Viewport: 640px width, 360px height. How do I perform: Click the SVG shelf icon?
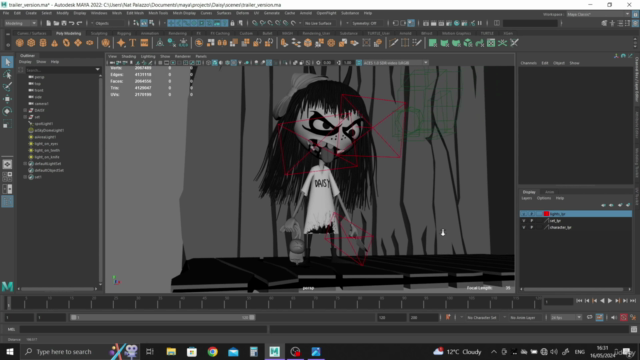pyautogui.click(x=144, y=43)
